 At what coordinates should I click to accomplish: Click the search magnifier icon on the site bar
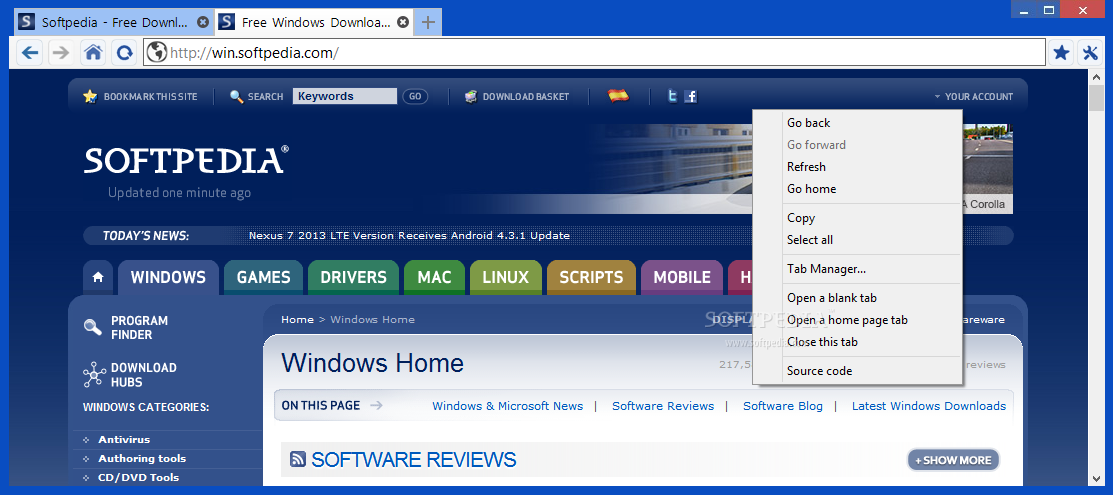click(x=236, y=96)
